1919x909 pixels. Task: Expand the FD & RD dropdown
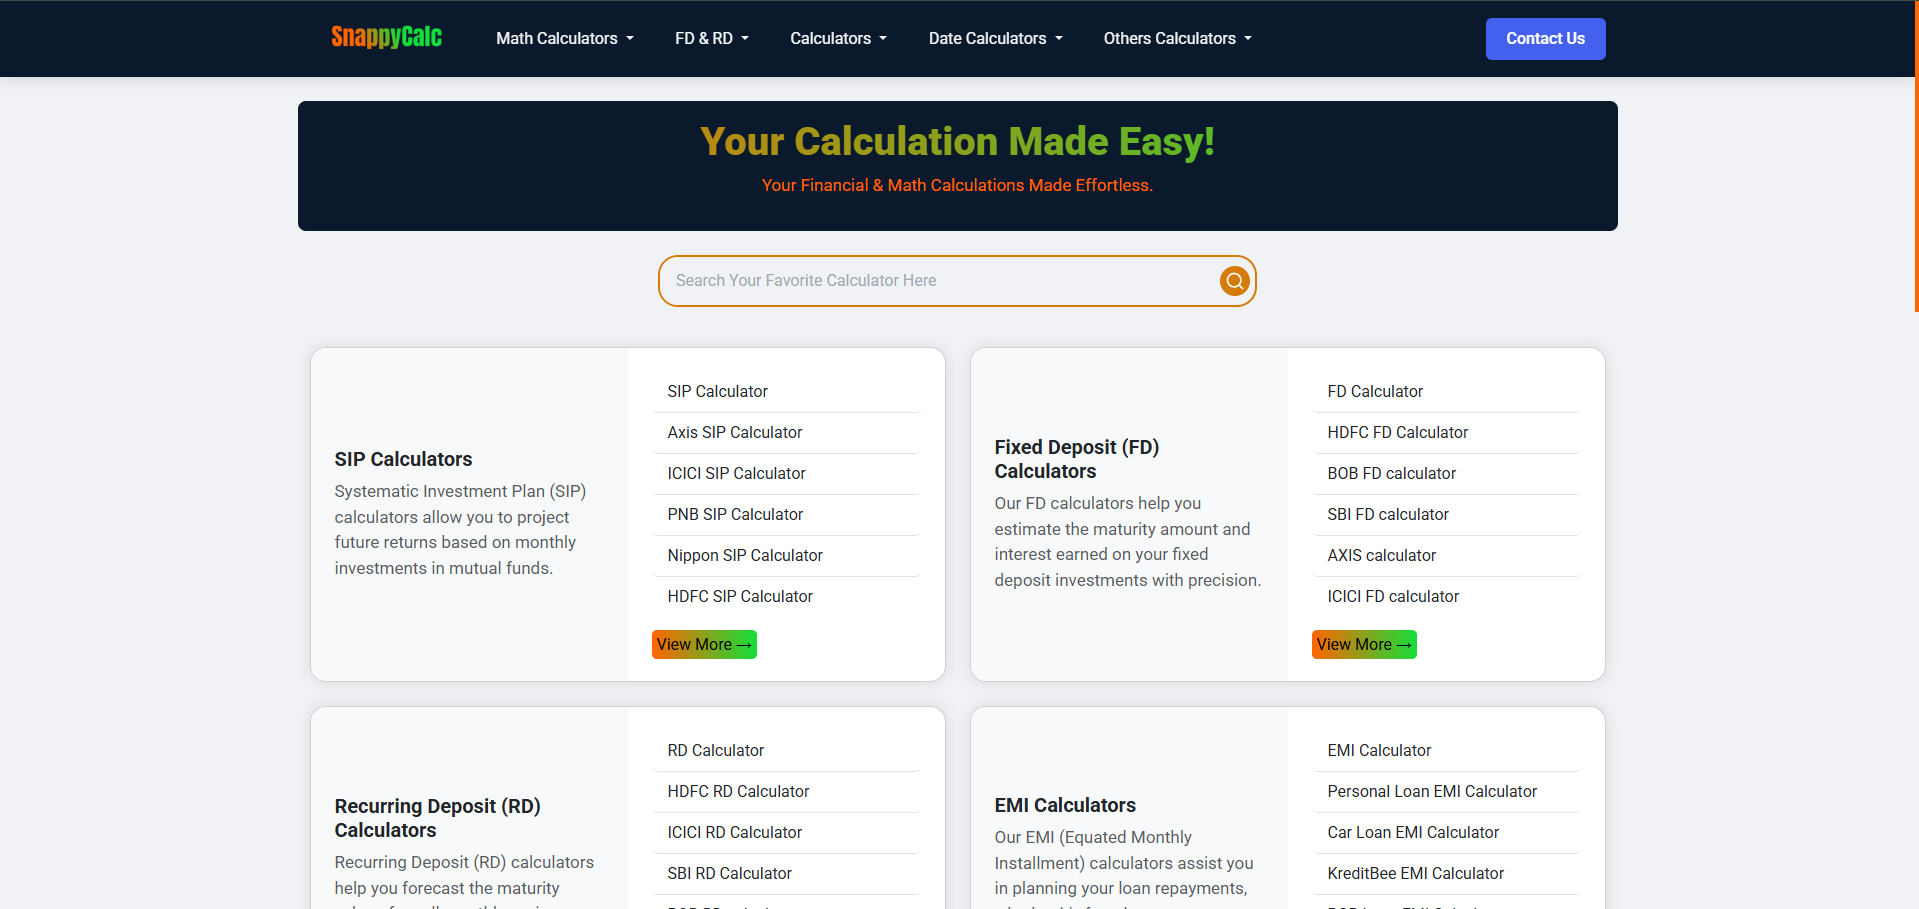(x=712, y=38)
